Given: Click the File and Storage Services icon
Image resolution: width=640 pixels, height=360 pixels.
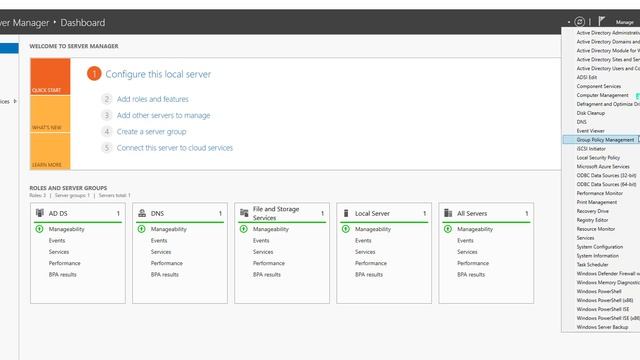Looking at the screenshot, I should point(244,213).
